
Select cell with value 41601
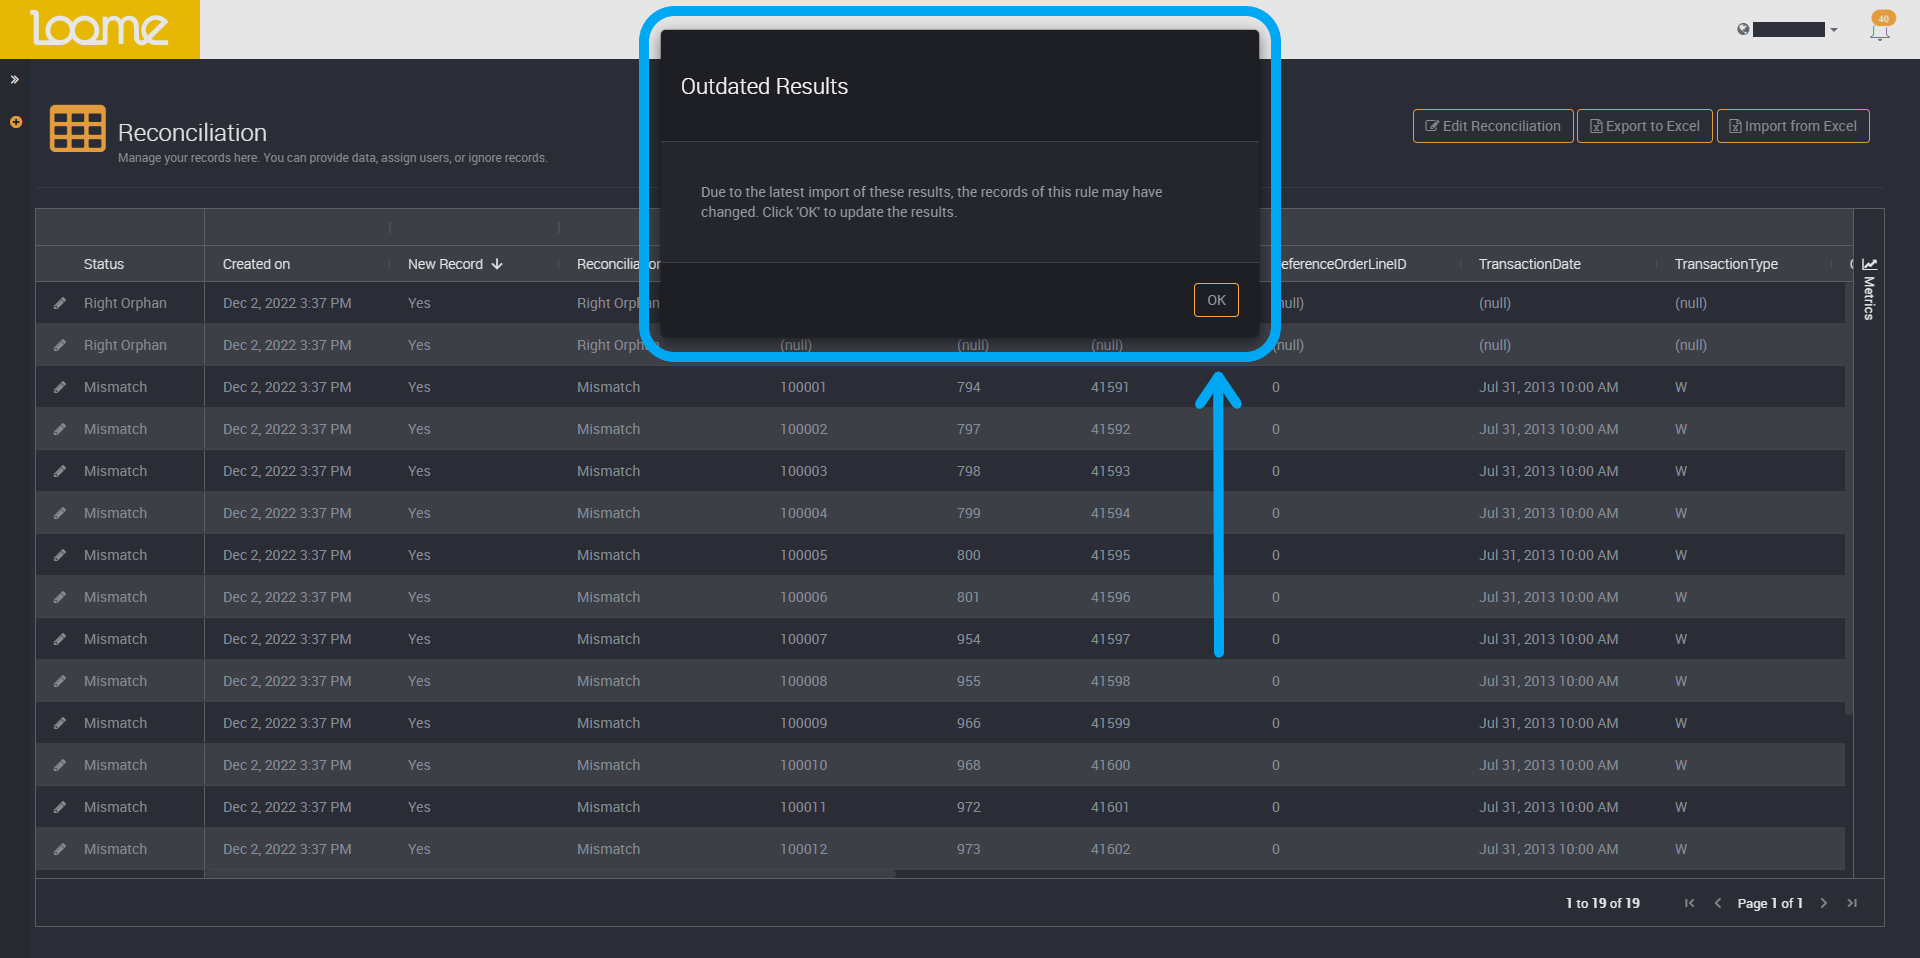pyautogui.click(x=1110, y=807)
